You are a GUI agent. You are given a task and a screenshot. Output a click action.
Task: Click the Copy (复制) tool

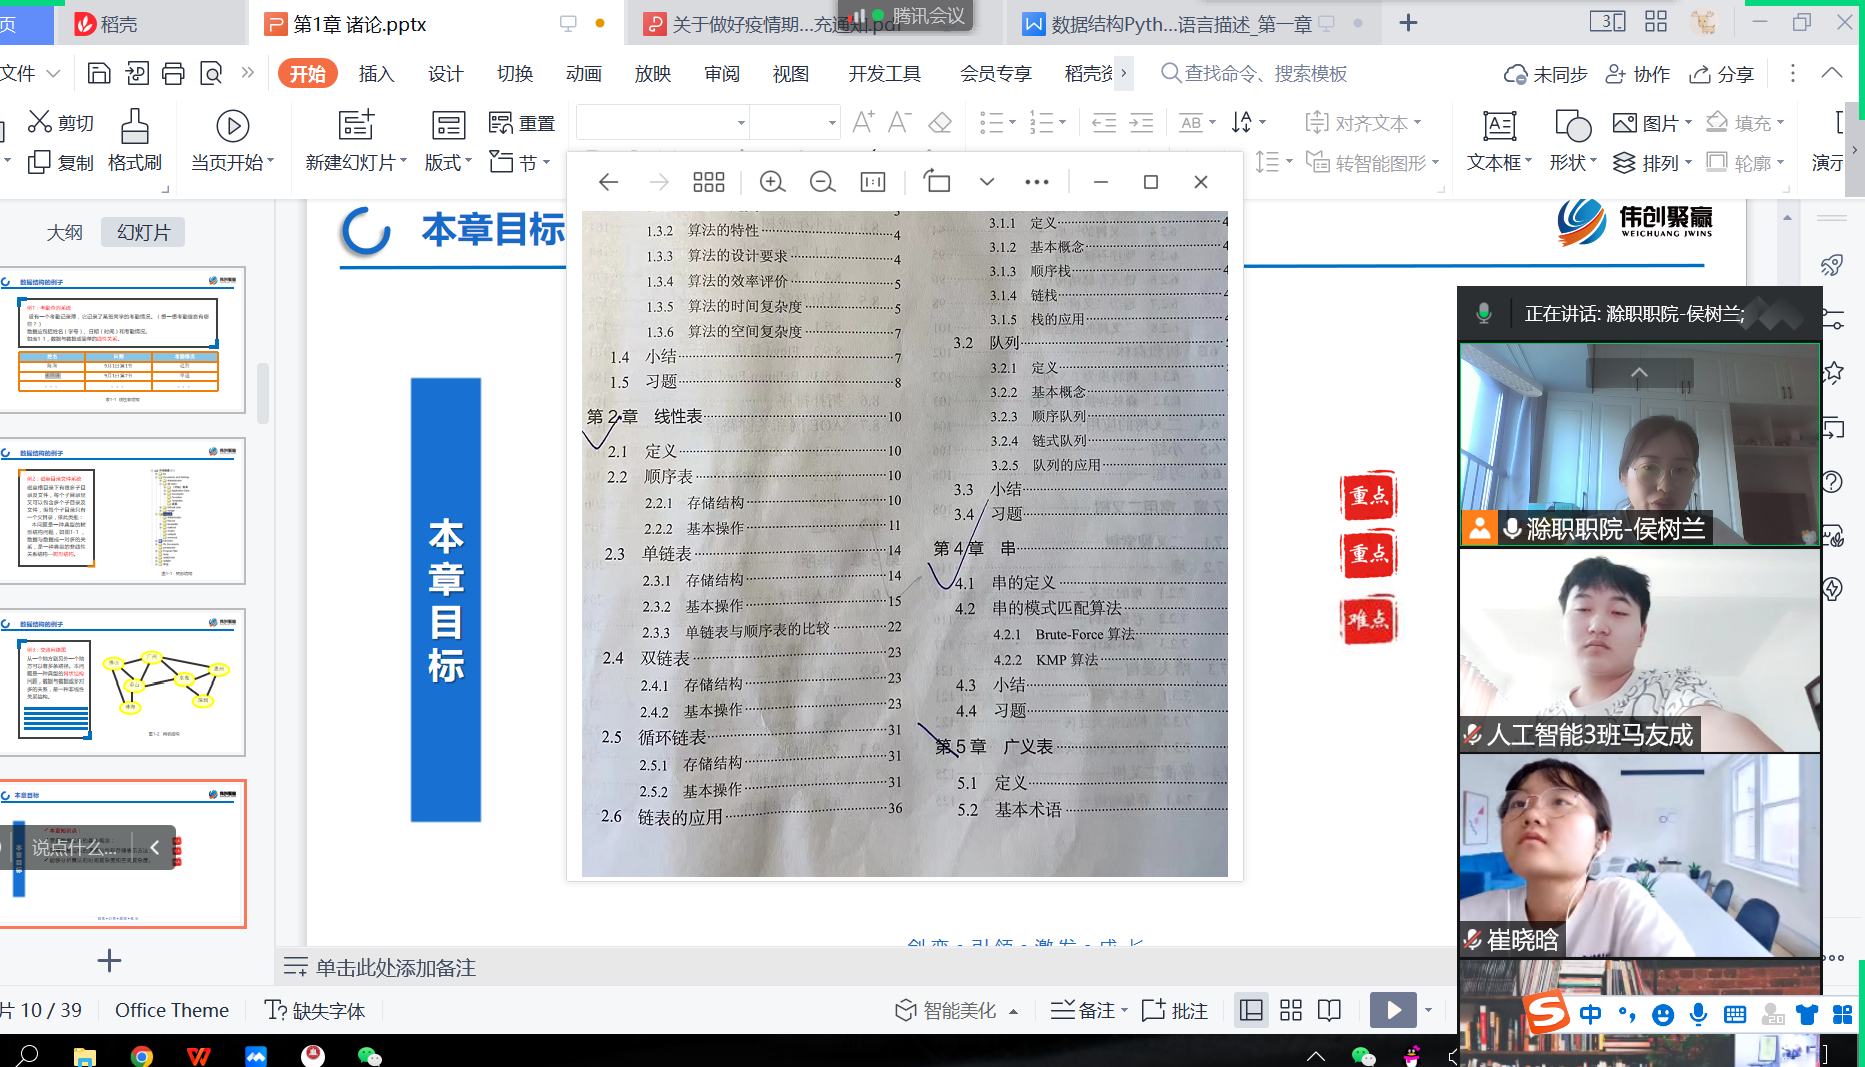[x=61, y=162]
